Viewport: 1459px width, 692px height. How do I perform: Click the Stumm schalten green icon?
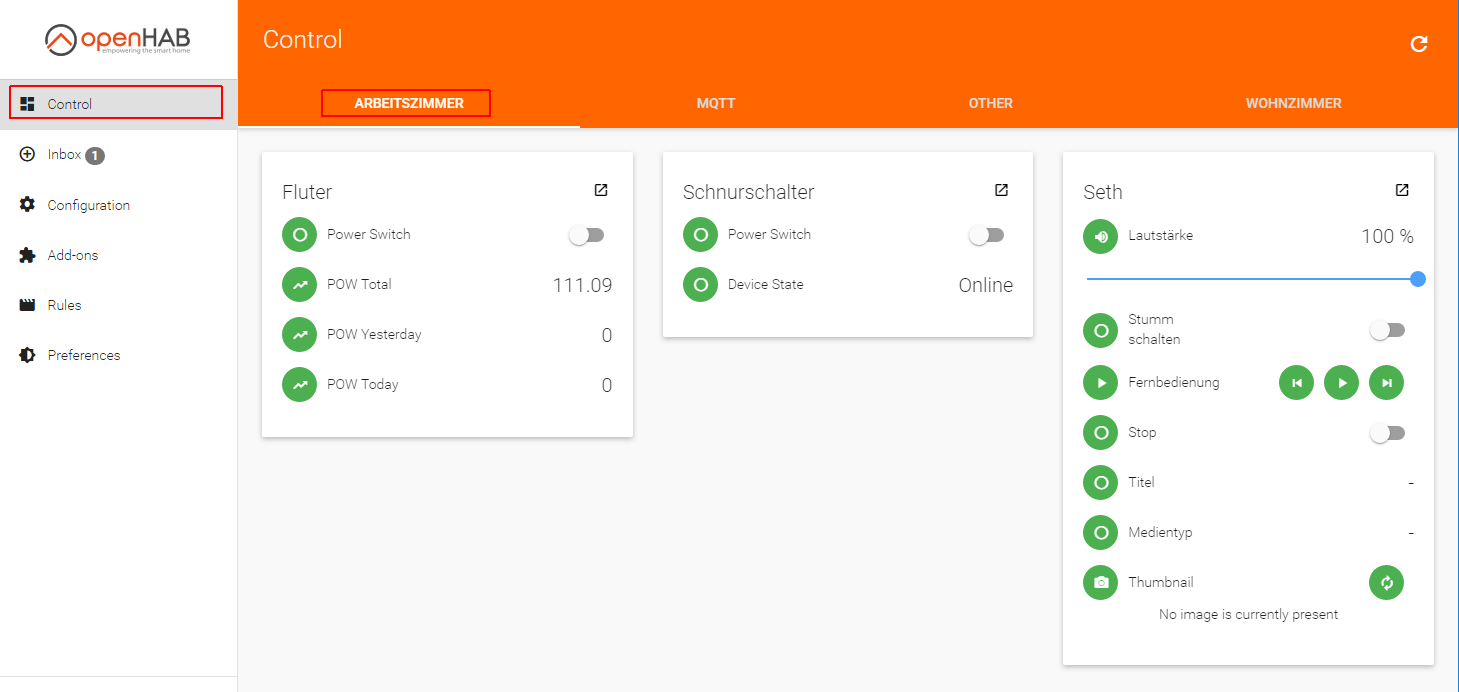(1101, 330)
